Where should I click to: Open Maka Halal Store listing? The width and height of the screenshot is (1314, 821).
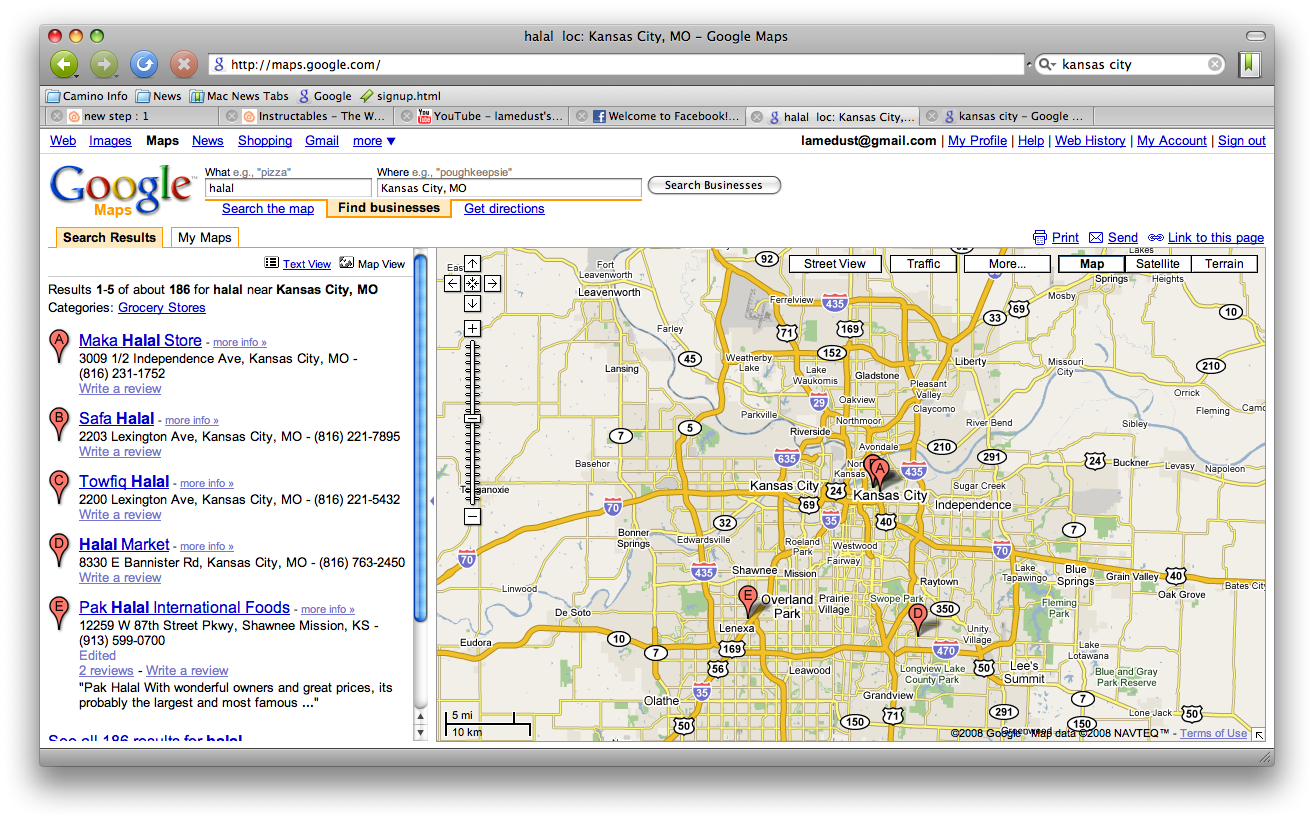coord(140,340)
